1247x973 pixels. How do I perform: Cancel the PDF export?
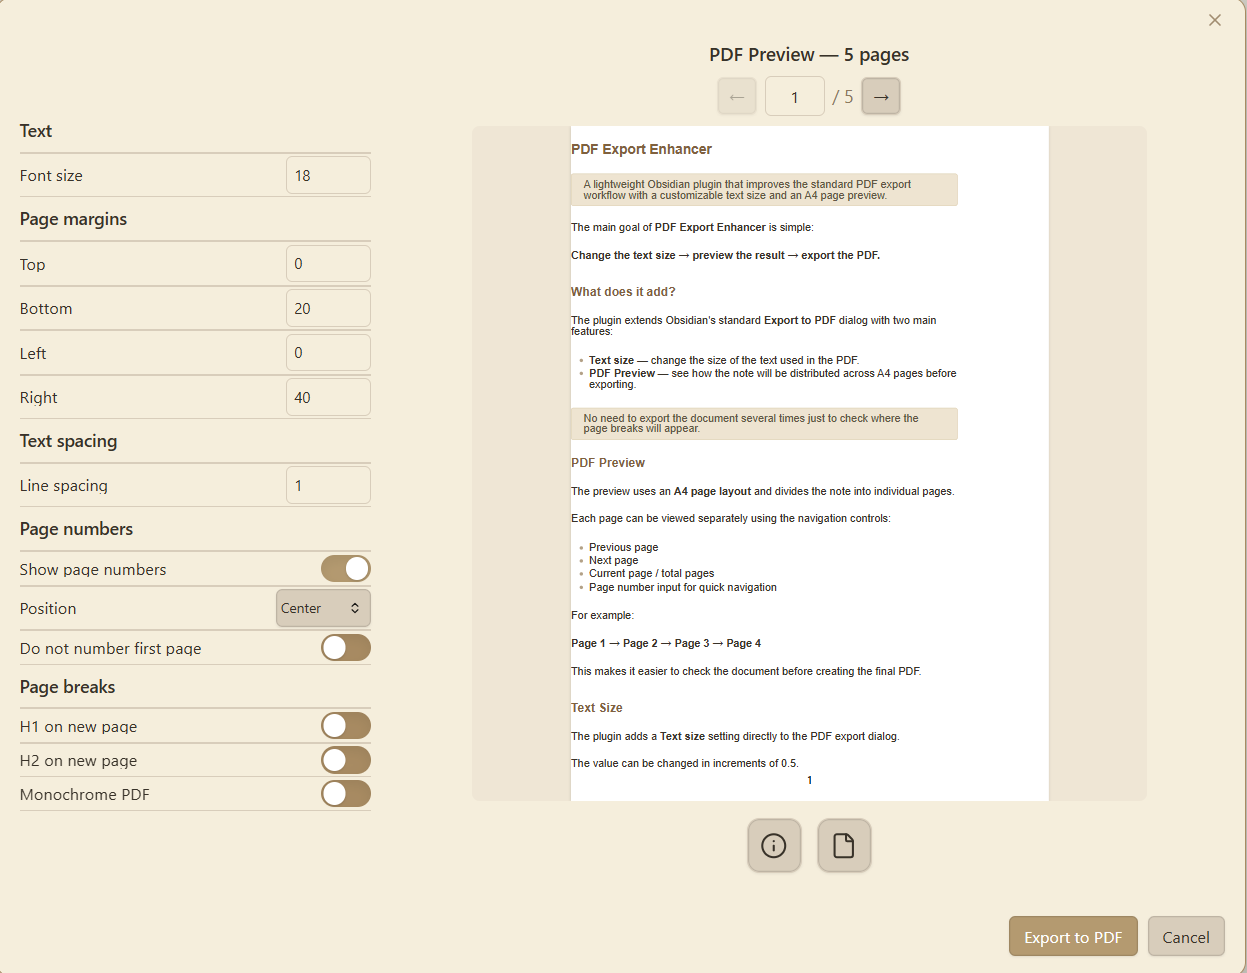1186,937
